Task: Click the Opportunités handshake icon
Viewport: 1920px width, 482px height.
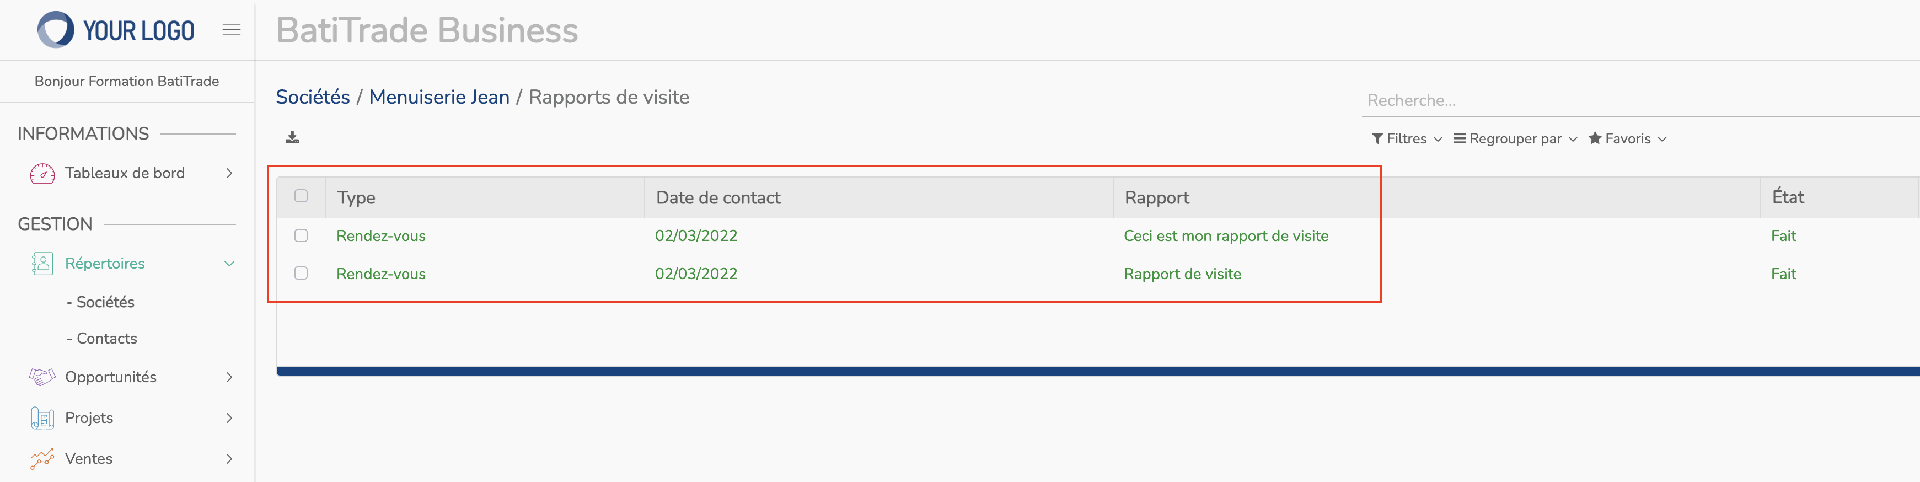Action: coord(42,377)
